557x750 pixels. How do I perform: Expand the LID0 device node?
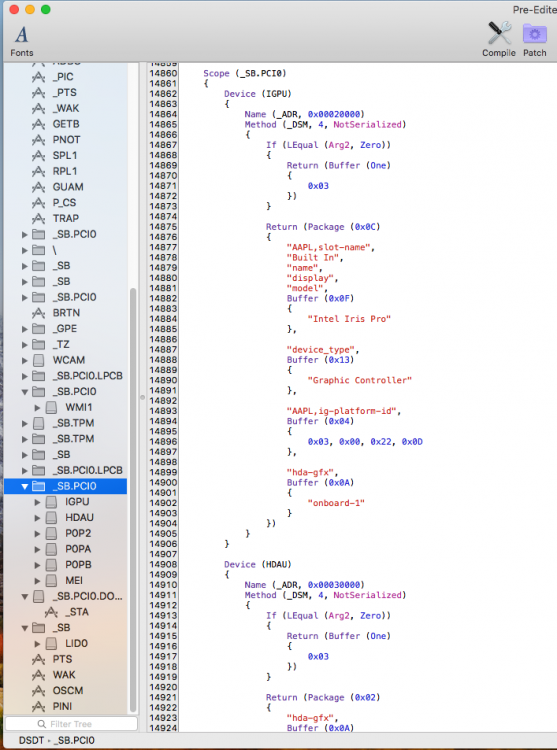click(37, 644)
